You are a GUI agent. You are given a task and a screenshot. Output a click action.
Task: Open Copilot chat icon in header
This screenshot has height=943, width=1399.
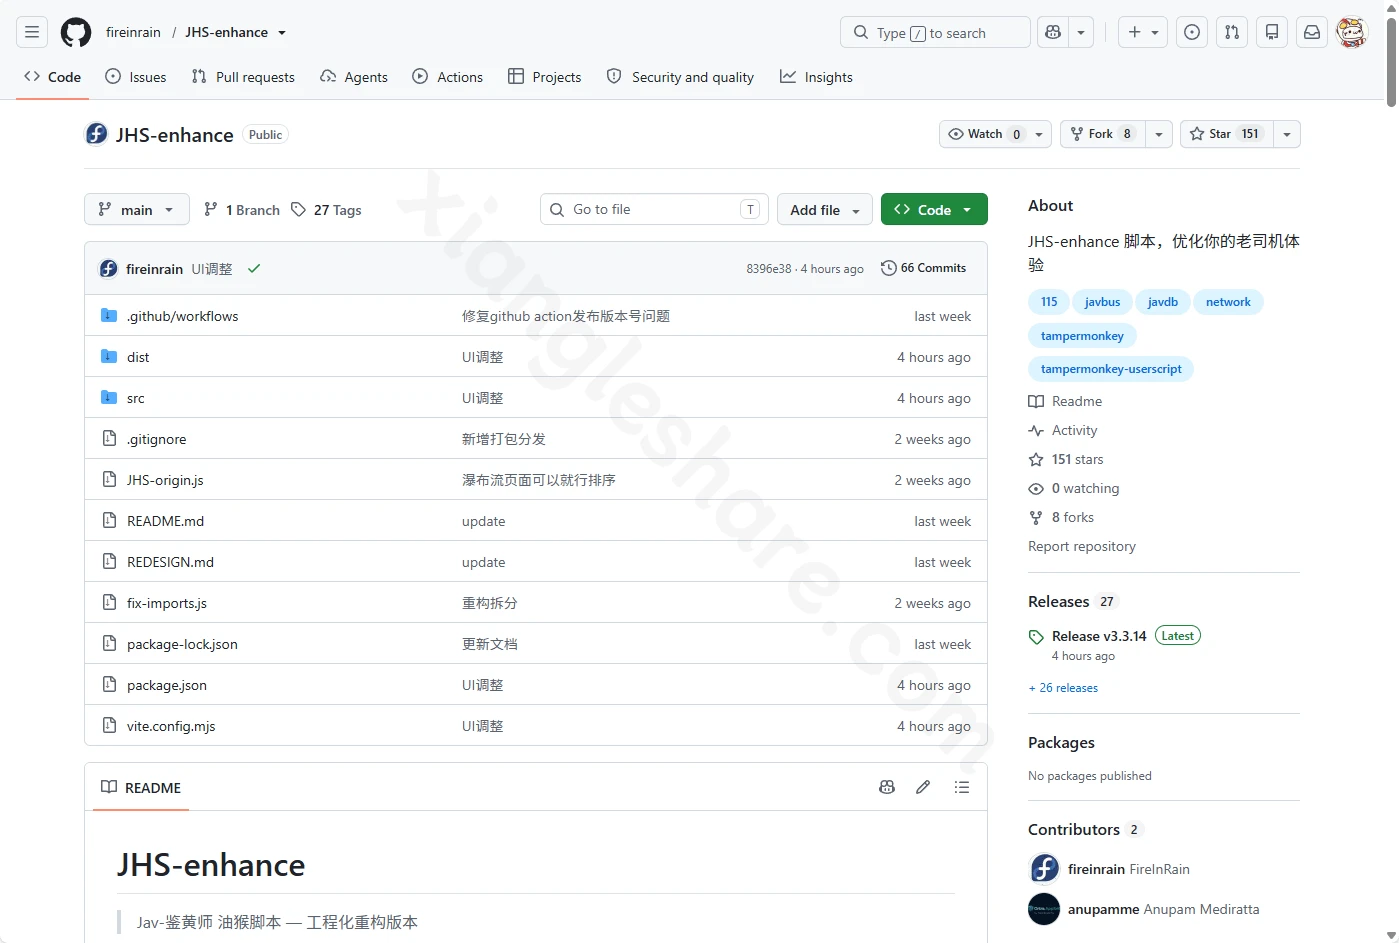[x=1053, y=32]
